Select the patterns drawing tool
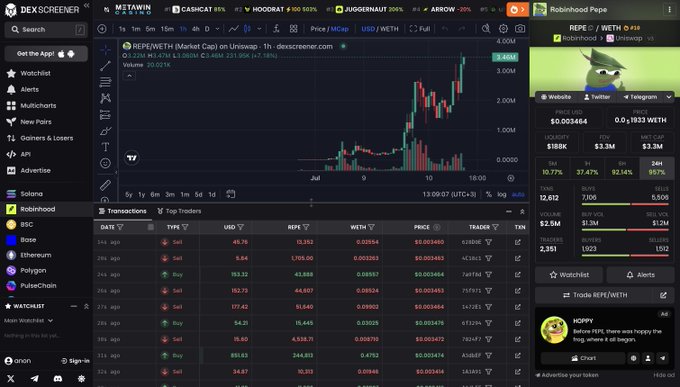Image resolution: width=680 pixels, height=387 pixels. point(105,98)
